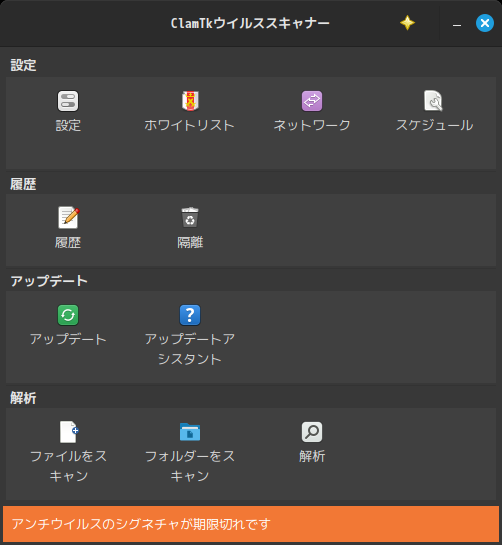Click the 解析 section heading
This screenshot has width=502, height=545.
pos(23,398)
